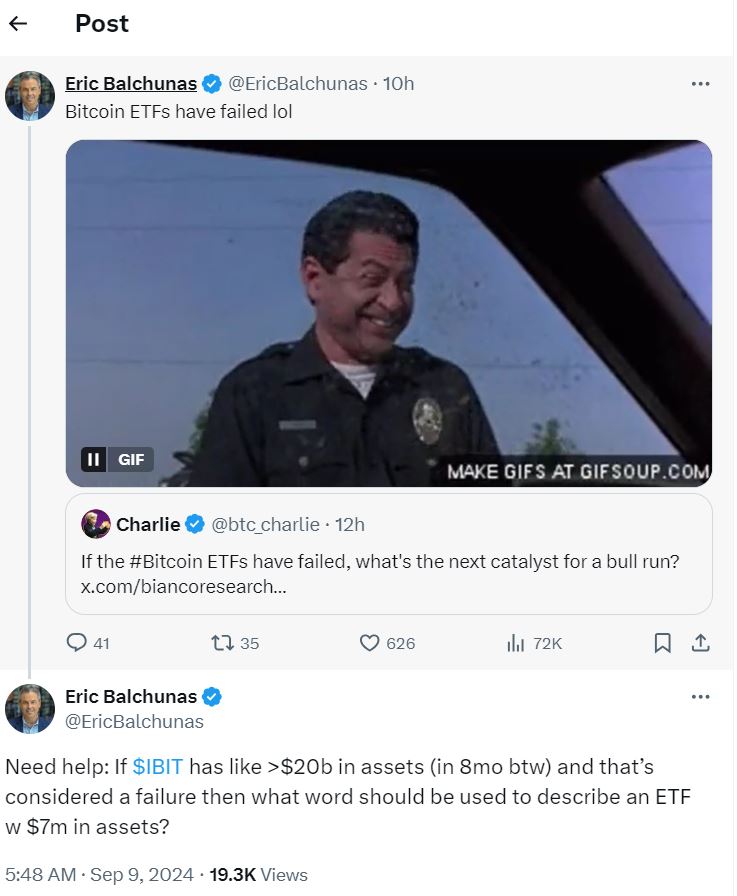Click @EricBalchunas handle in first post
Image resolution: width=737 pixels, height=896 pixels.
click(x=298, y=84)
